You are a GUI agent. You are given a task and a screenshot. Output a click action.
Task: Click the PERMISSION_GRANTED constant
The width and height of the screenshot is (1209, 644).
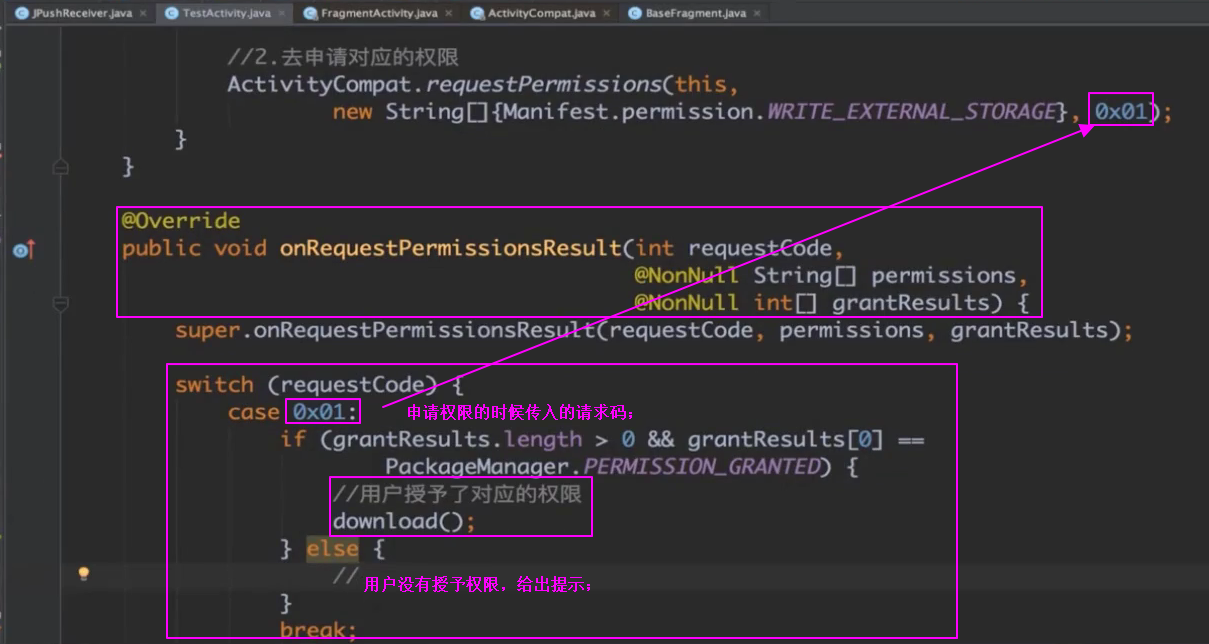(x=702, y=467)
